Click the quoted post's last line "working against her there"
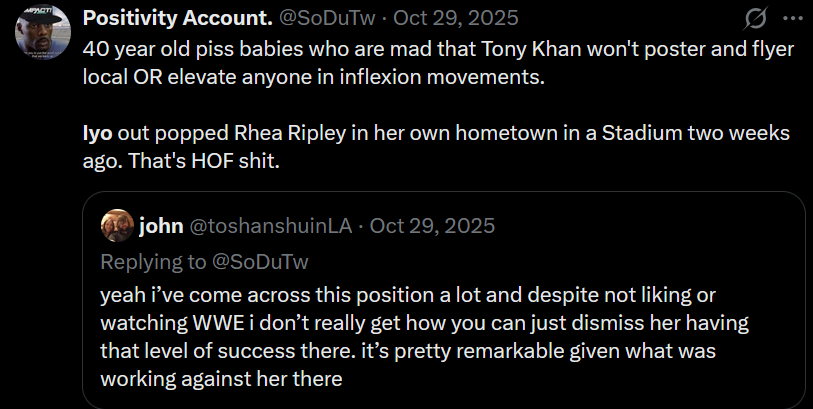 pyautogui.click(x=221, y=377)
